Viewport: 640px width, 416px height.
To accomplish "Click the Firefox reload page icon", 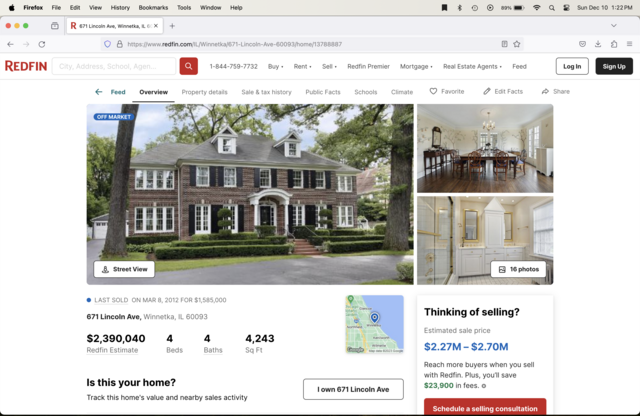I will [42, 44].
